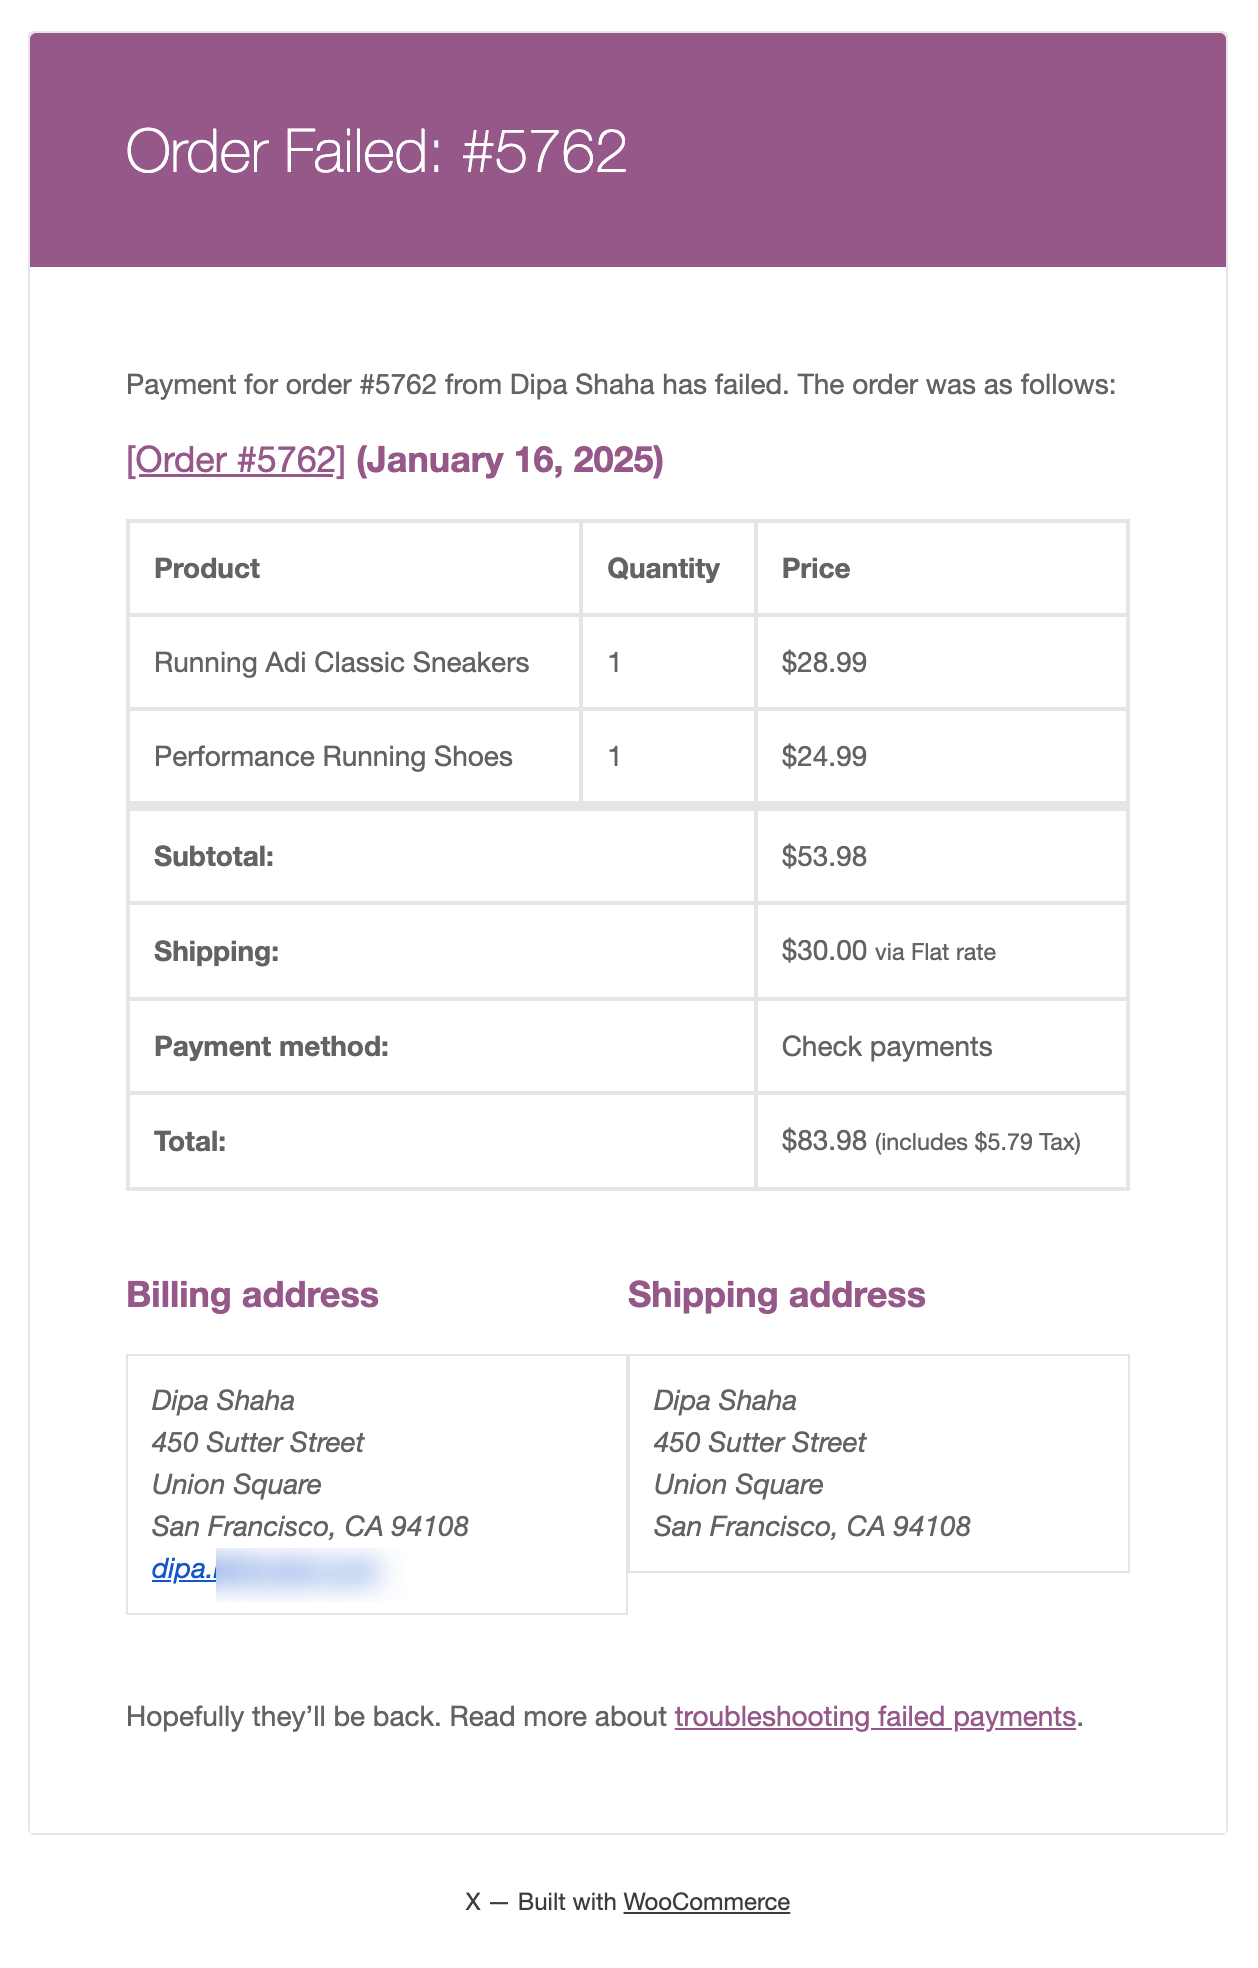Viewport: 1258px width, 1968px height.
Task: Click the Check payments method cell
Action: click(942, 1046)
